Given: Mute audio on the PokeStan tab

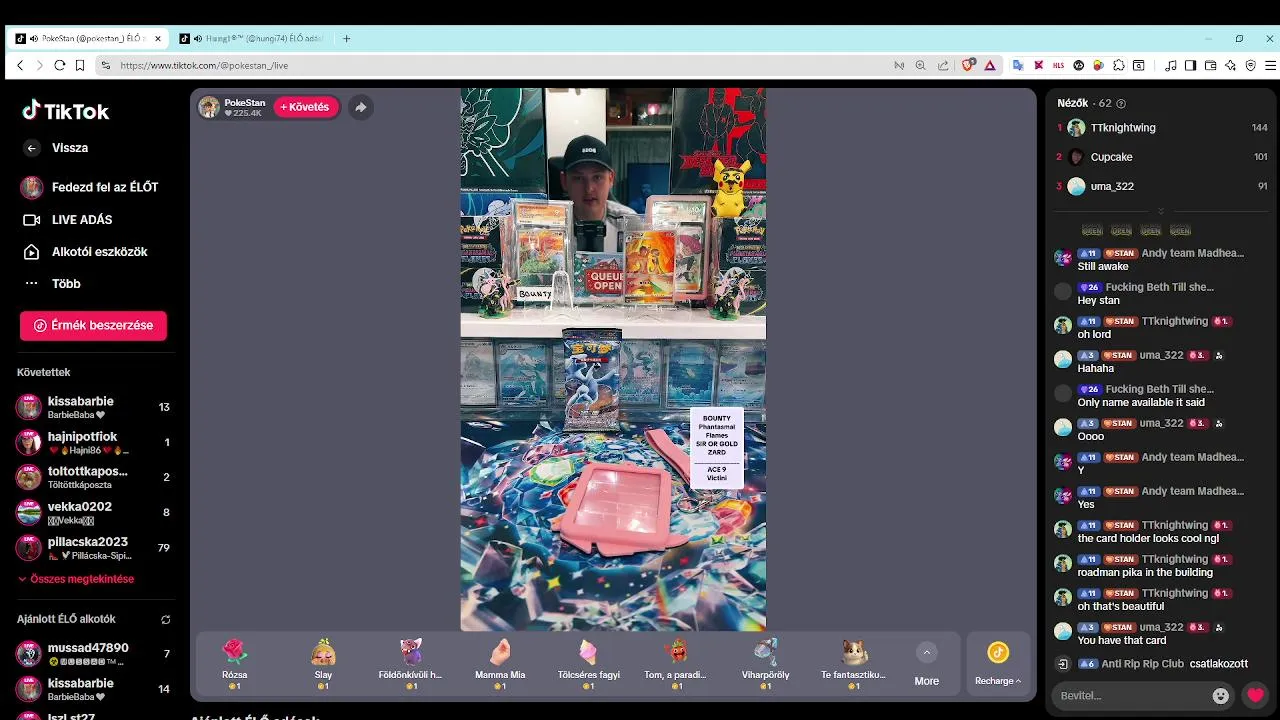Looking at the screenshot, I should [x=34, y=38].
